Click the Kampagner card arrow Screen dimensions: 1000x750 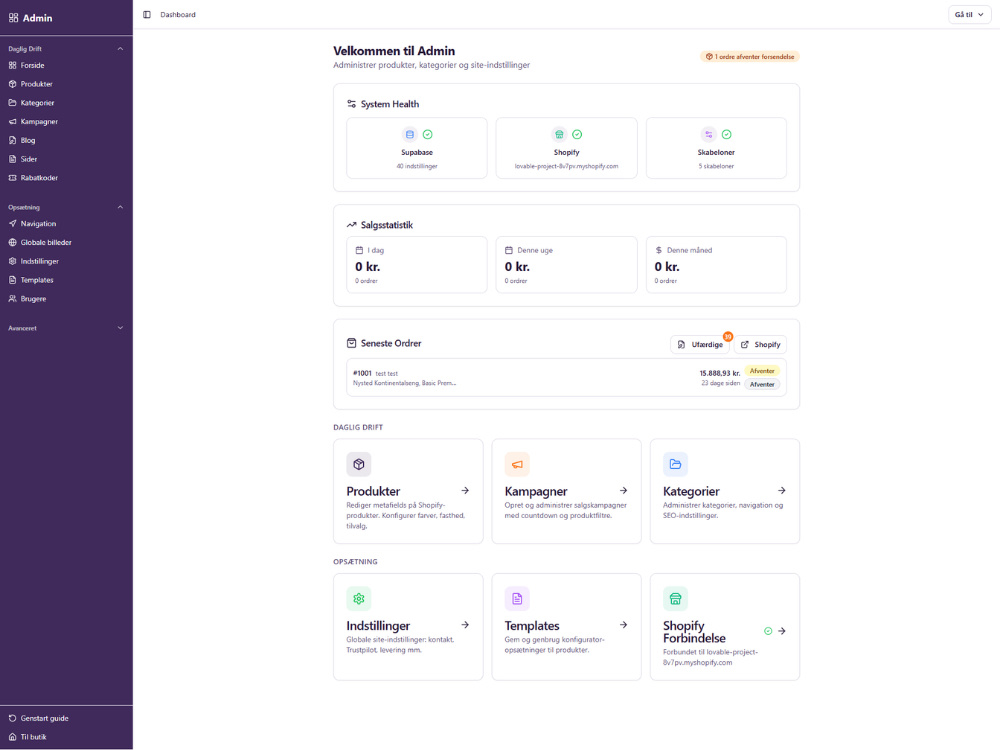[x=623, y=490]
